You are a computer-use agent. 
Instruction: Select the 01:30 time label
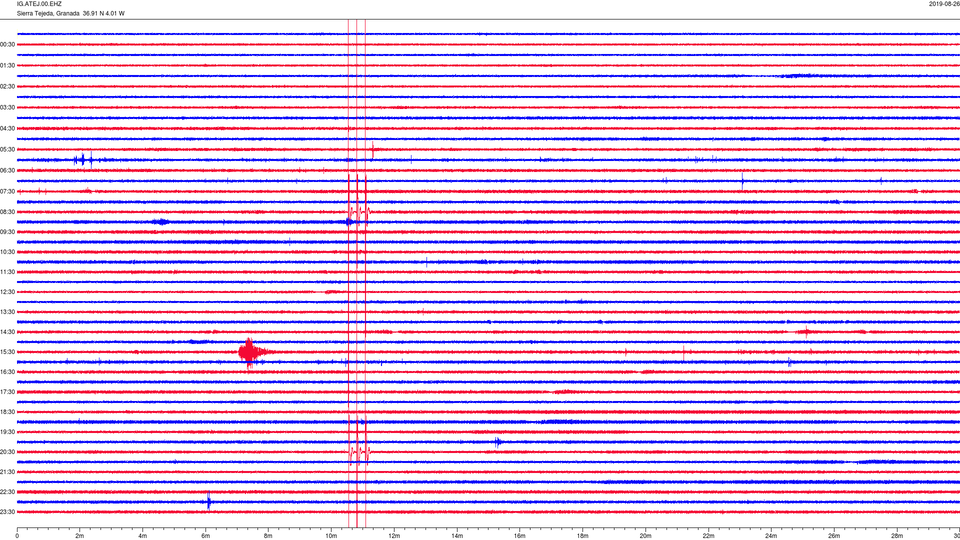pyautogui.click(x=7, y=66)
